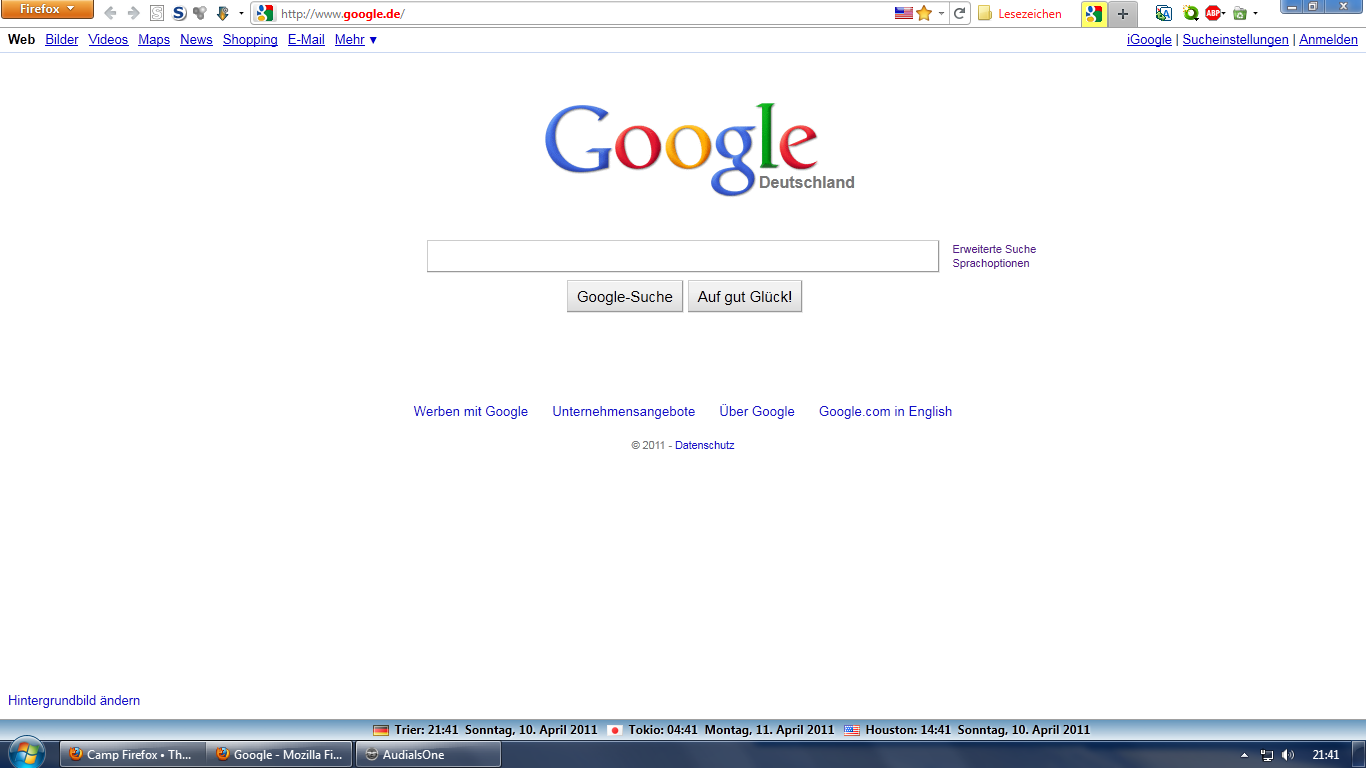The image size is (1366, 768).
Task: Click the Google favicon in the address bar
Action: 264,14
